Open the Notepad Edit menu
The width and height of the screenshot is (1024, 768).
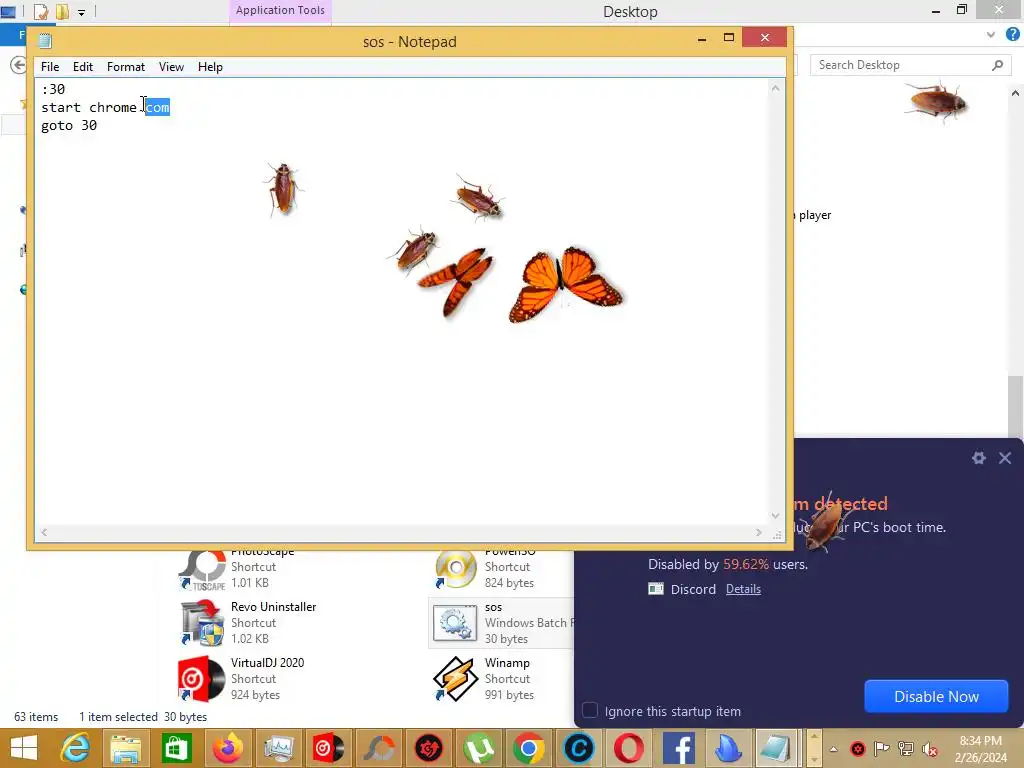[82, 67]
